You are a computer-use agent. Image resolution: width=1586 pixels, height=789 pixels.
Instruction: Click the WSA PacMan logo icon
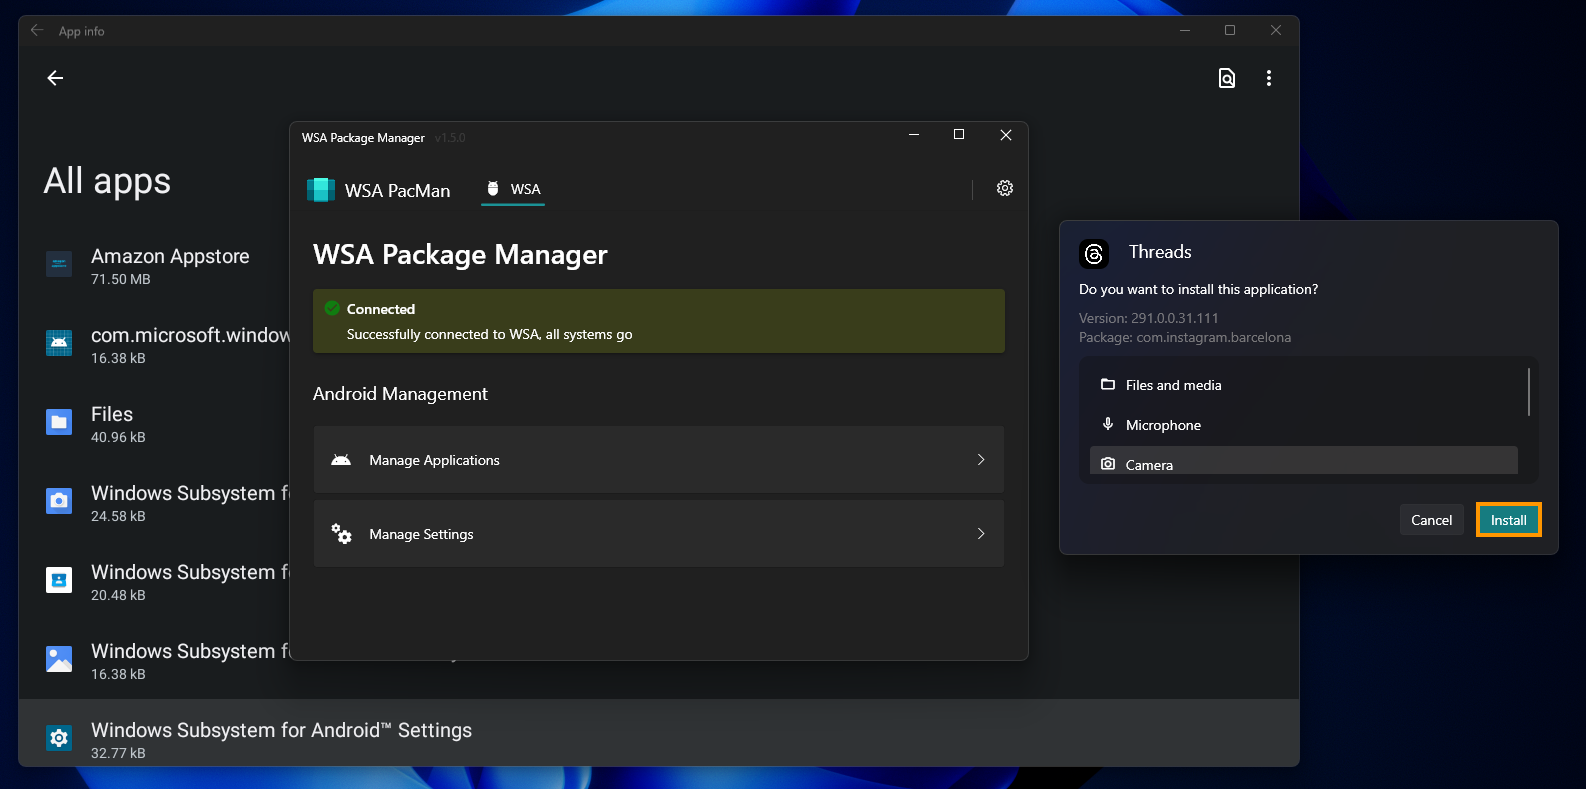(321, 190)
